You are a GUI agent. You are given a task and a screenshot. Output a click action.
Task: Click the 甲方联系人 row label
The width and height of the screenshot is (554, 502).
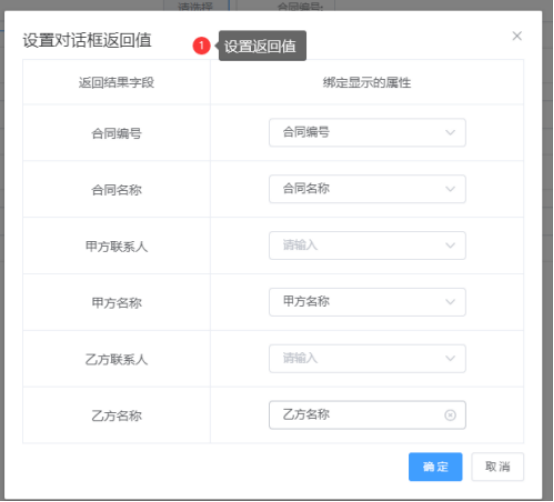pyautogui.click(x=116, y=246)
